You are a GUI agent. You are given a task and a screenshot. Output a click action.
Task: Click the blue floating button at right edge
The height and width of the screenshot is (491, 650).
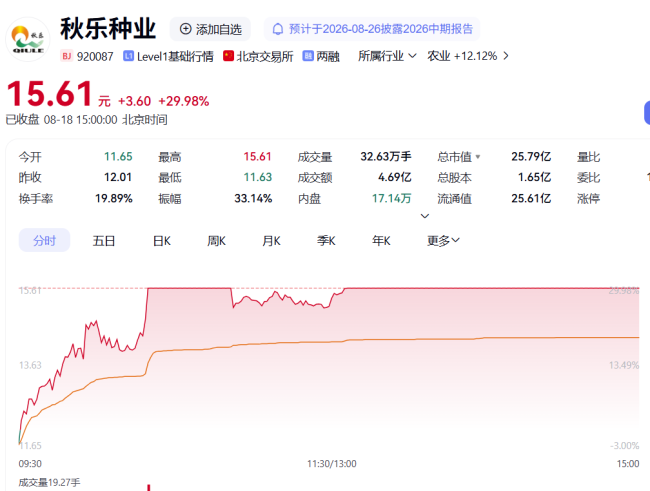tap(647, 112)
